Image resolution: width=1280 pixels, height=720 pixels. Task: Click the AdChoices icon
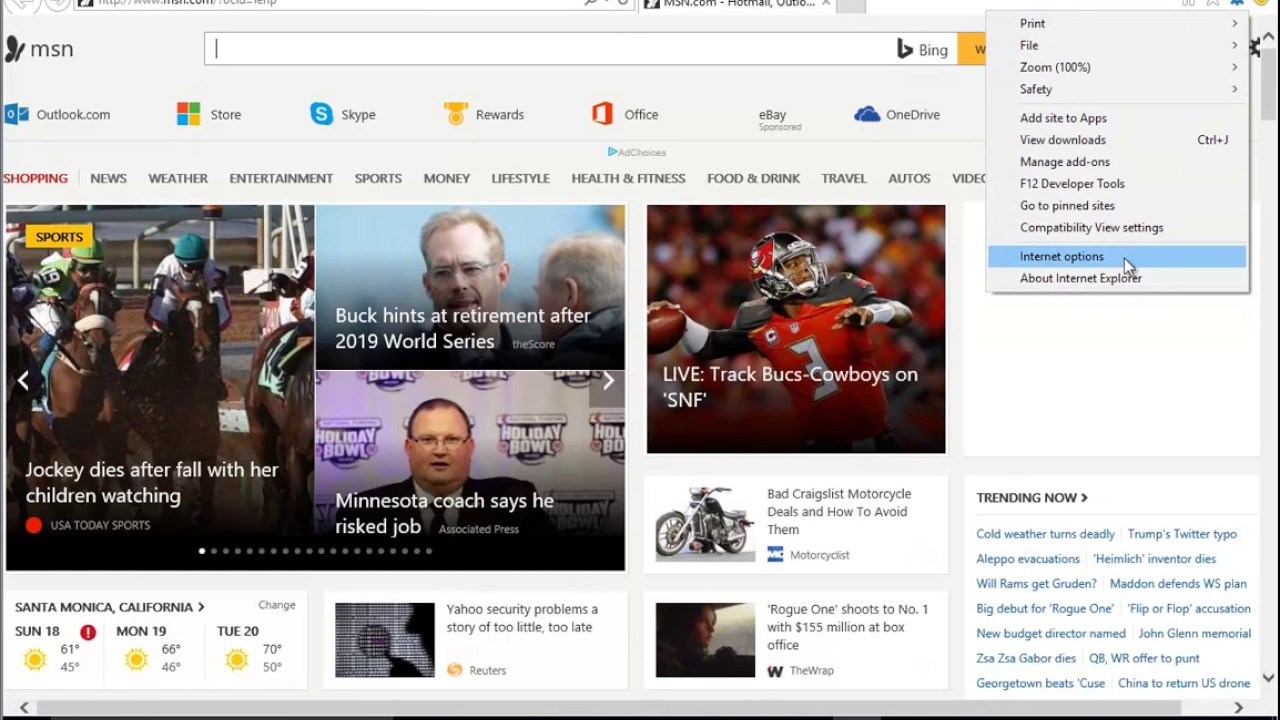[x=612, y=152]
